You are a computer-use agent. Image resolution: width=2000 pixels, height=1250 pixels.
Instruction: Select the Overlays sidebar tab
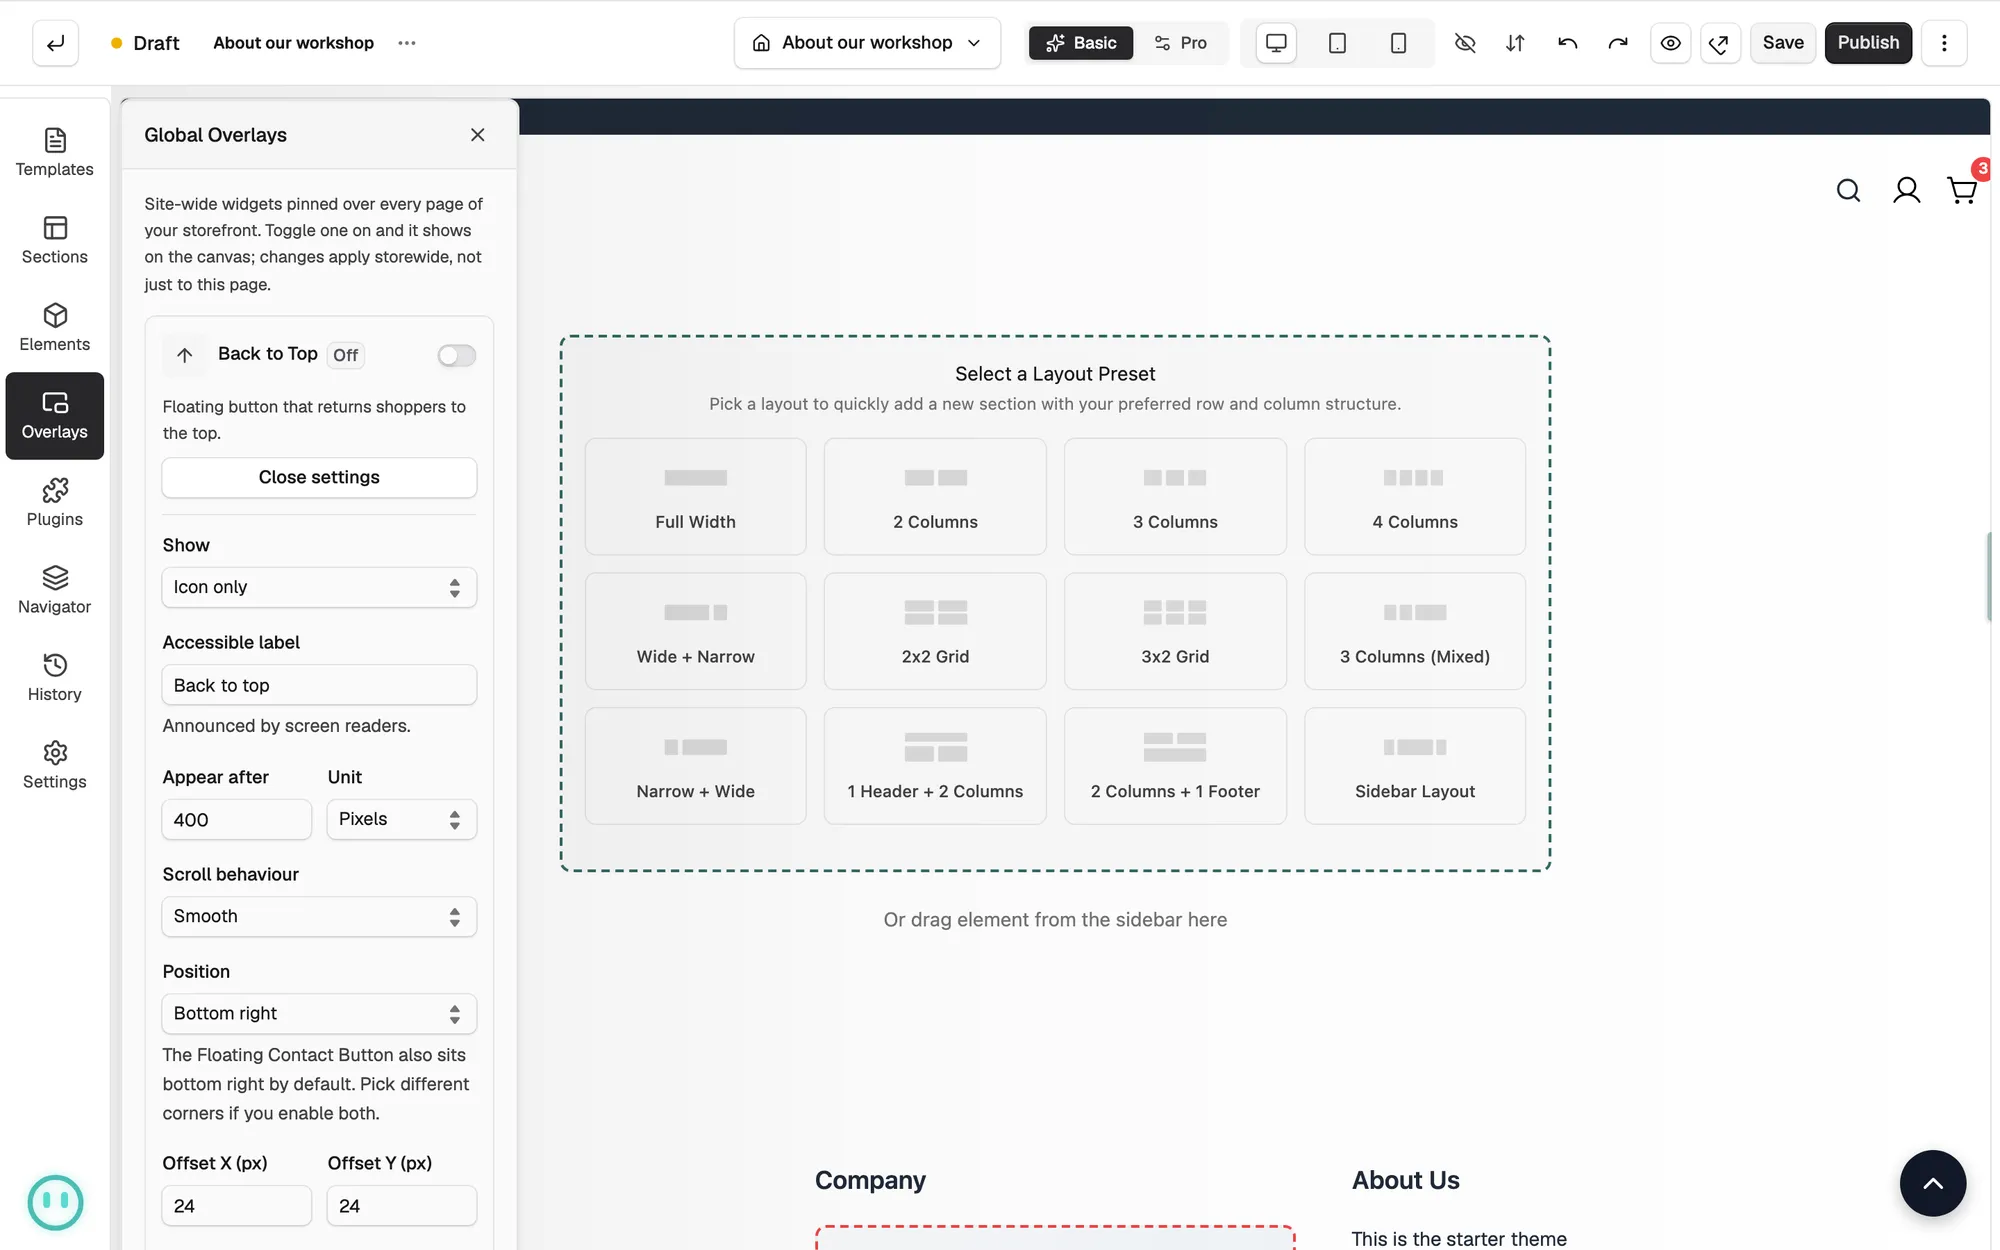click(x=55, y=416)
